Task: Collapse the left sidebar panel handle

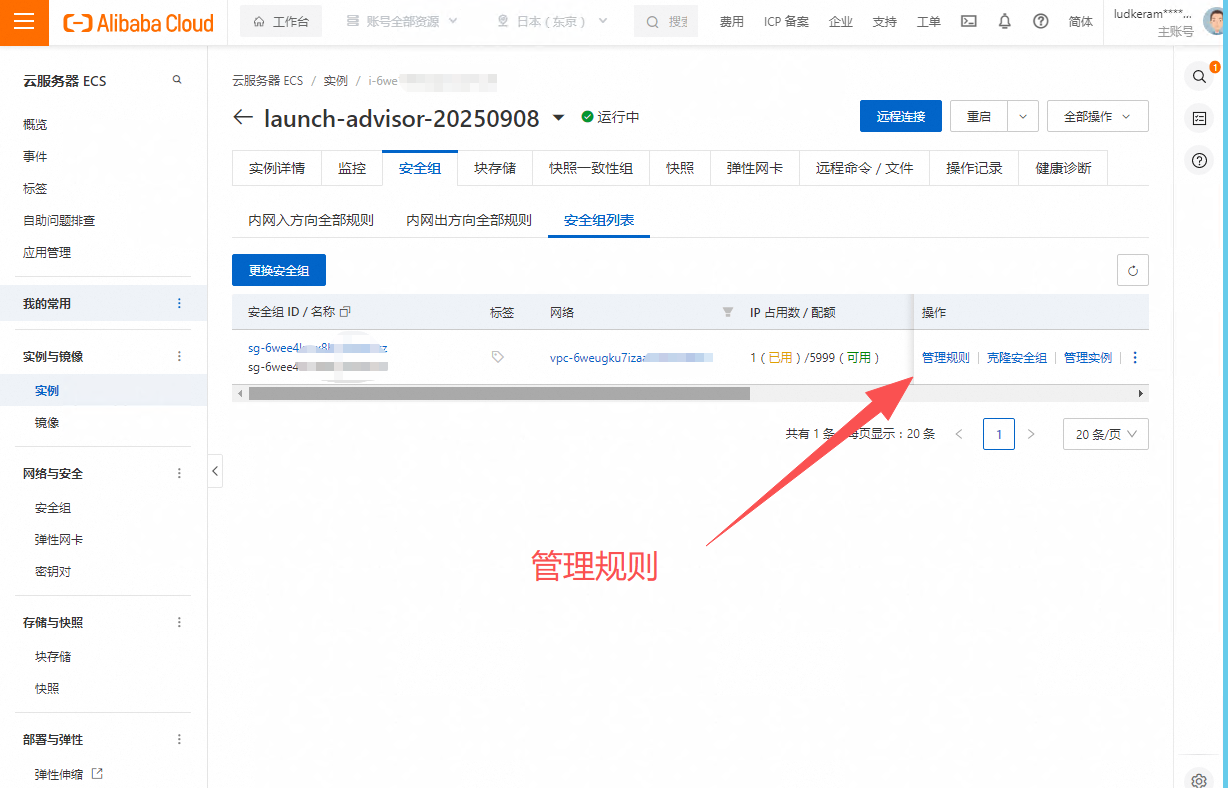Action: pos(215,471)
